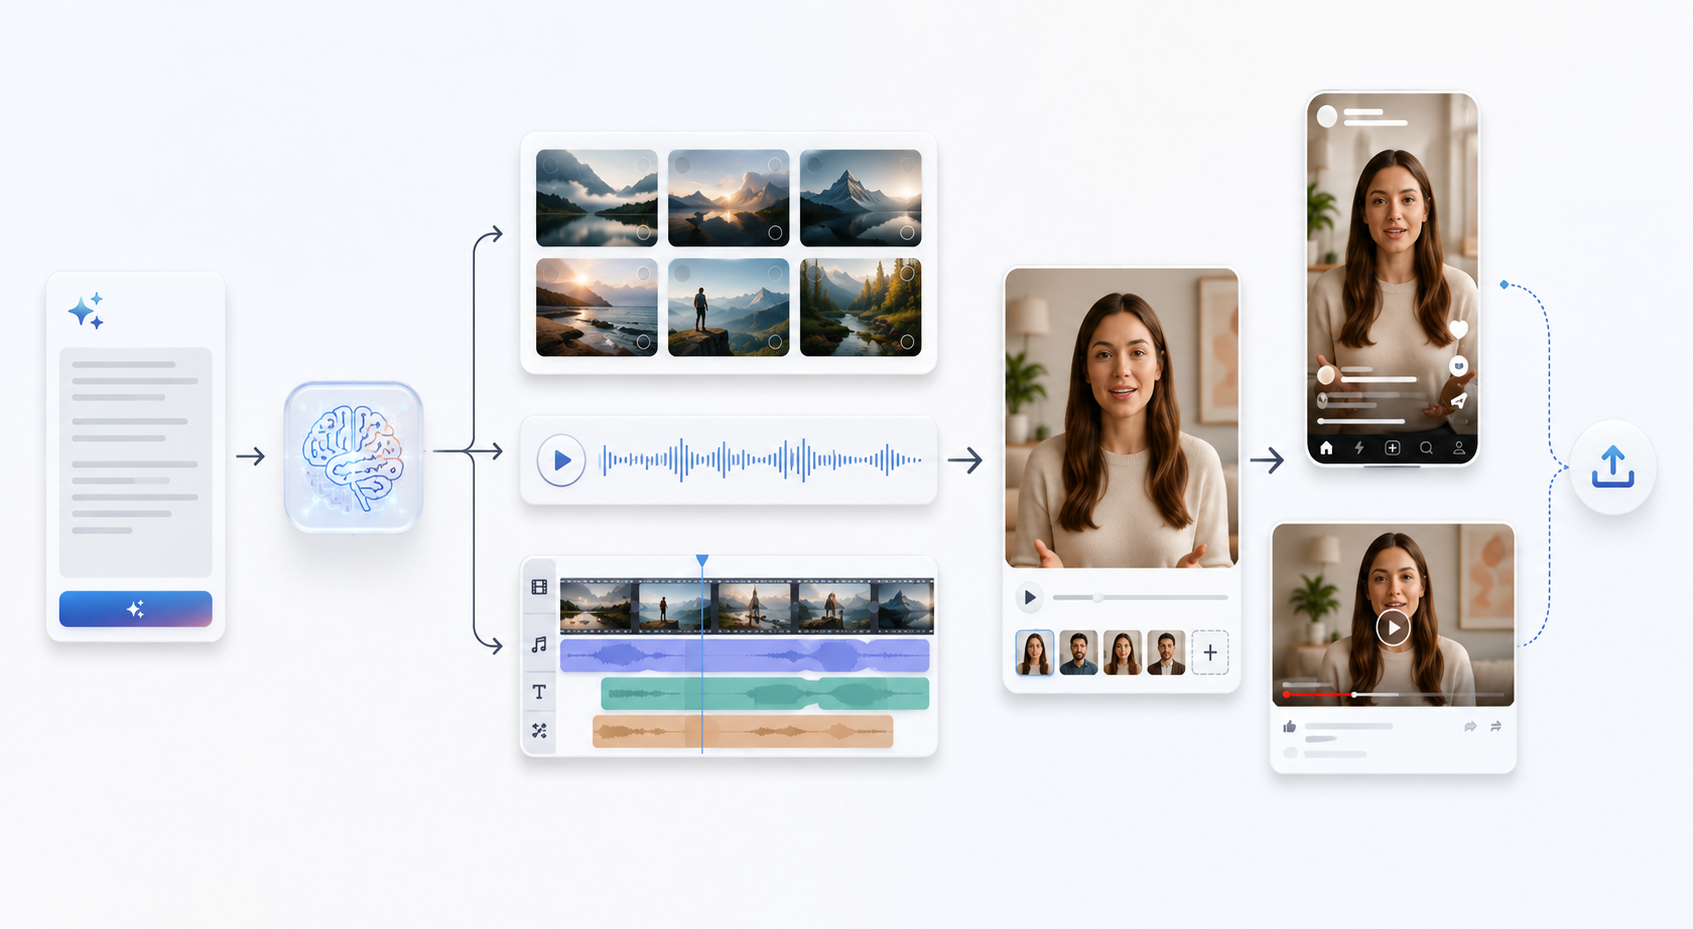Tap the search icon in phone nav
The image size is (1693, 929).
point(1426,448)
